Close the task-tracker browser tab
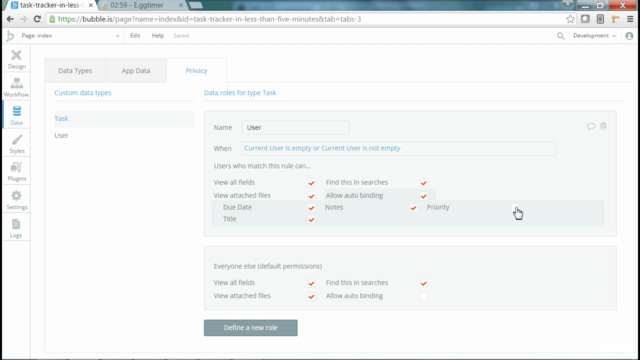This screenshot has width=640, height=360. coord(91,5)
